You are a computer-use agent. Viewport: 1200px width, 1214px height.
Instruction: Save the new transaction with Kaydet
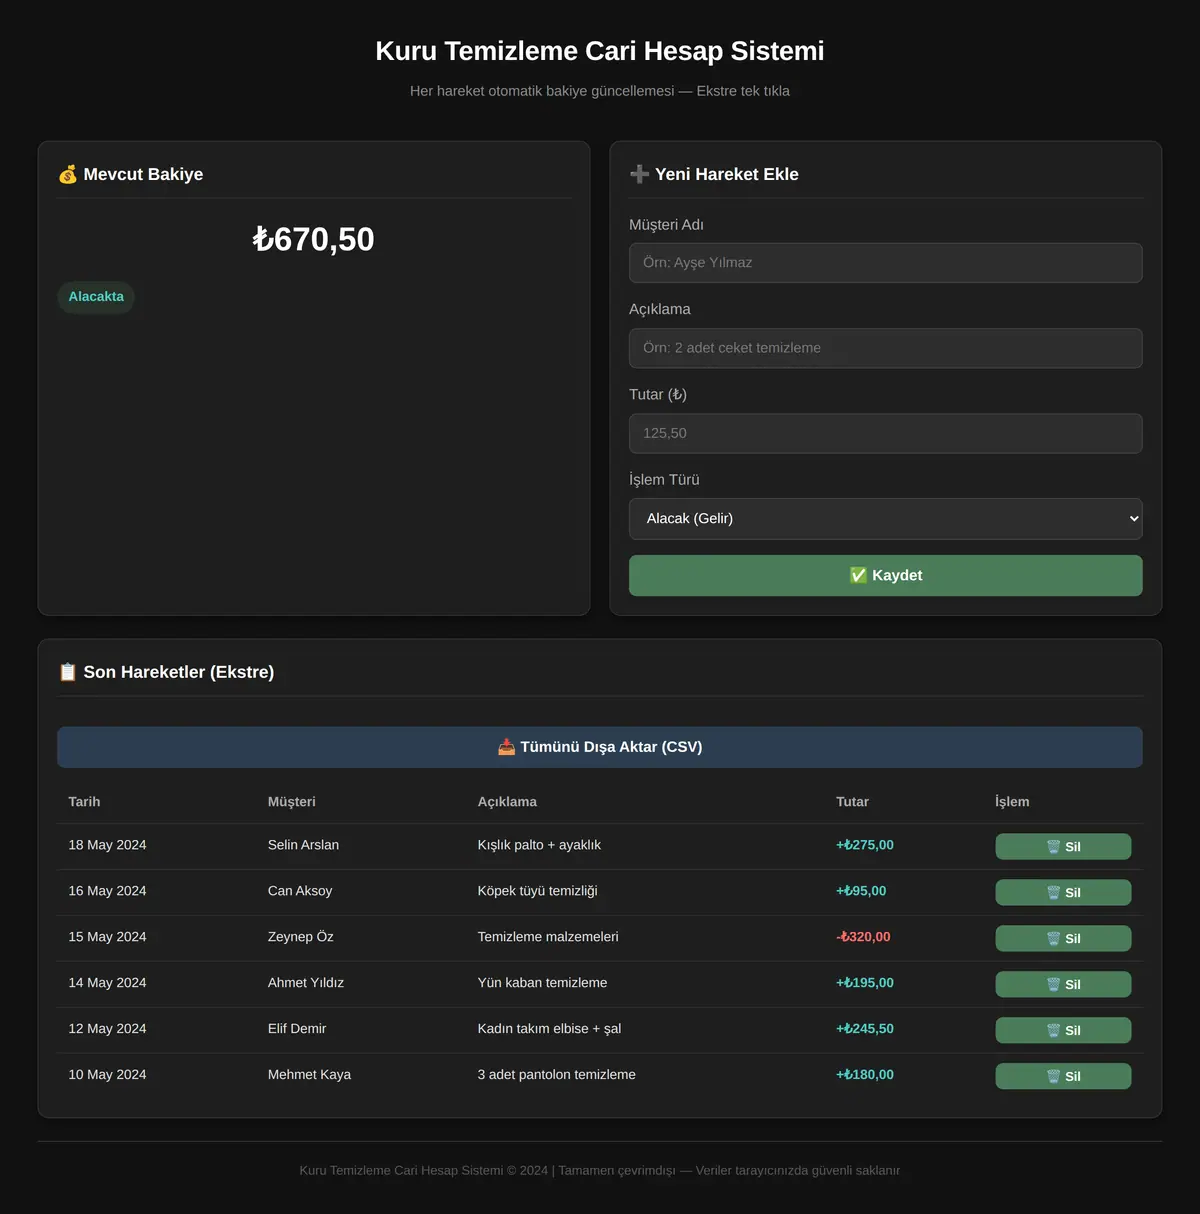click(886, 575)
